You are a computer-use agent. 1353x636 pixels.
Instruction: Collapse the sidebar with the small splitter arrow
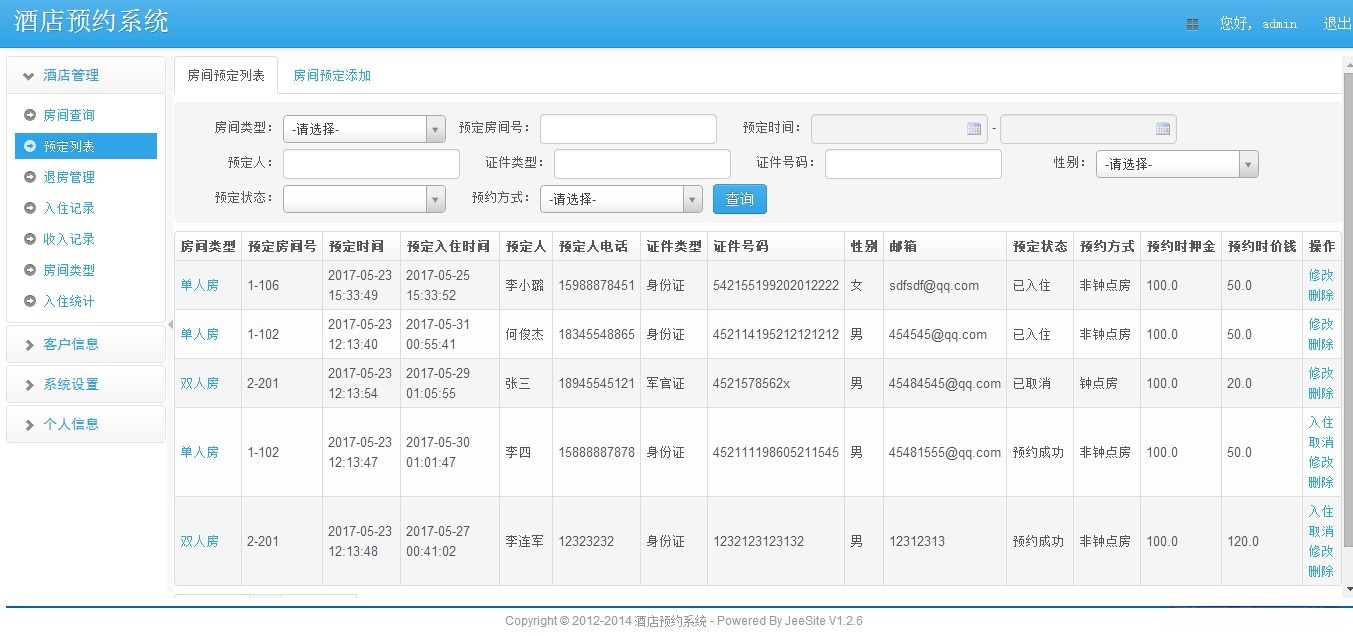pyautogui.click(x=170, y=324)
